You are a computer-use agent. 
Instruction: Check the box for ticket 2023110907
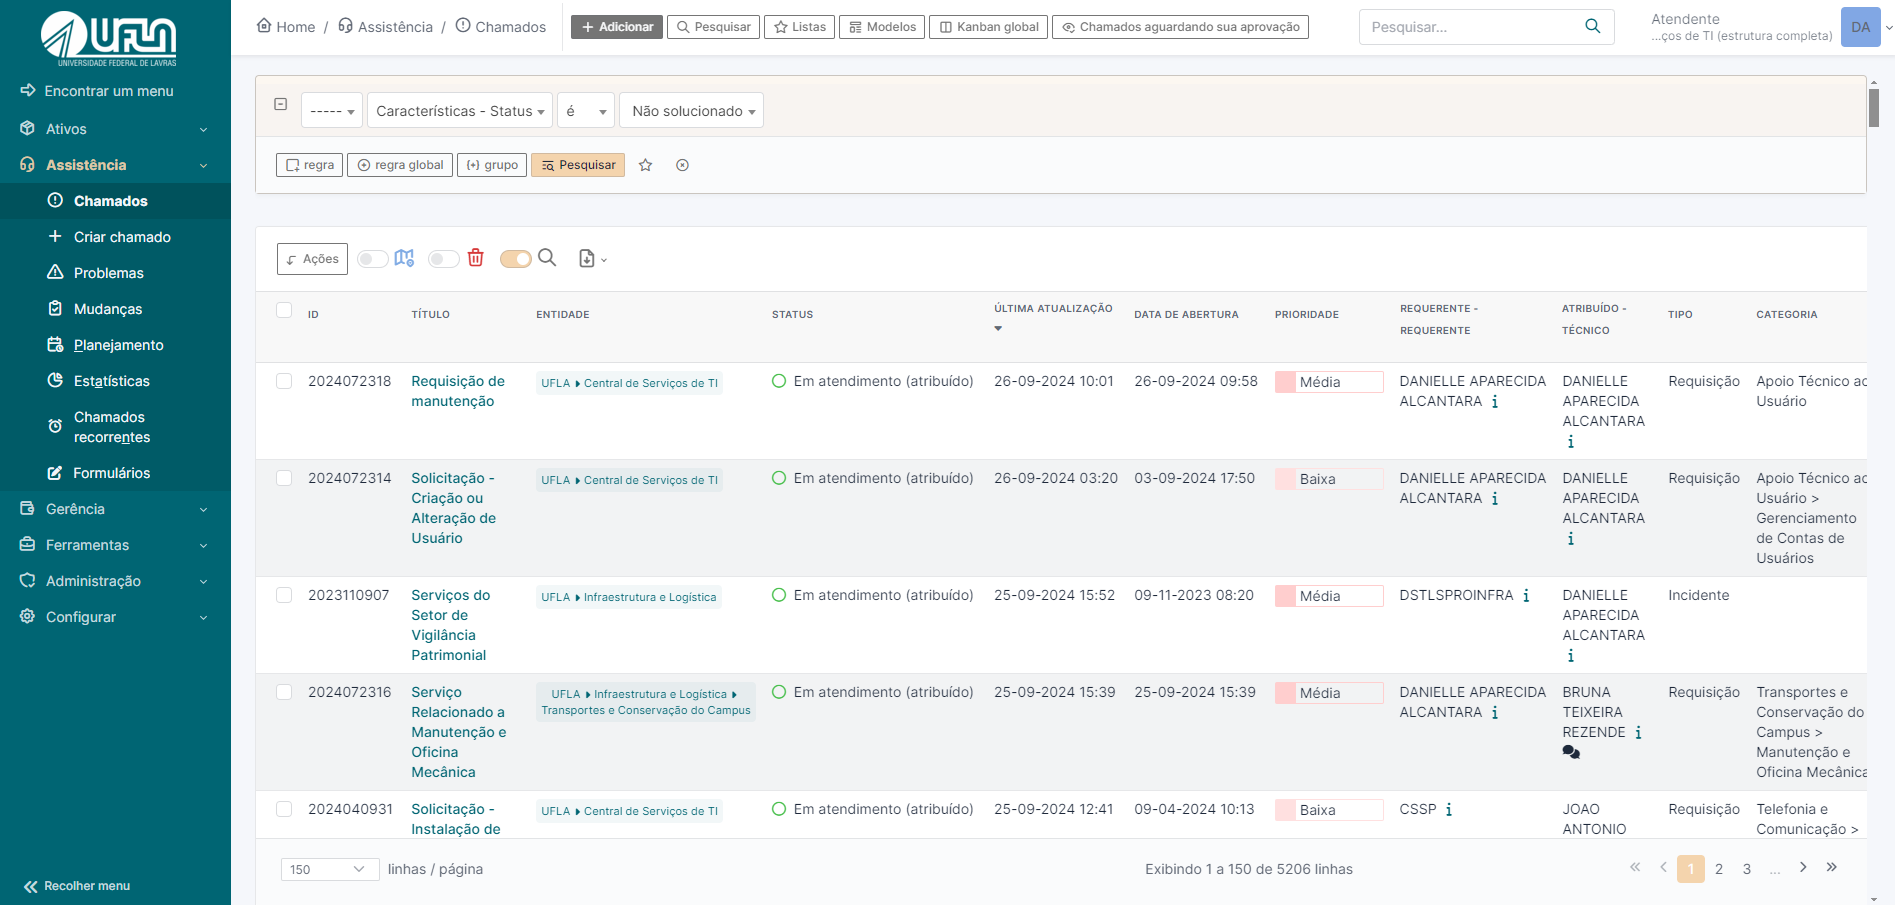pos(284,595)
